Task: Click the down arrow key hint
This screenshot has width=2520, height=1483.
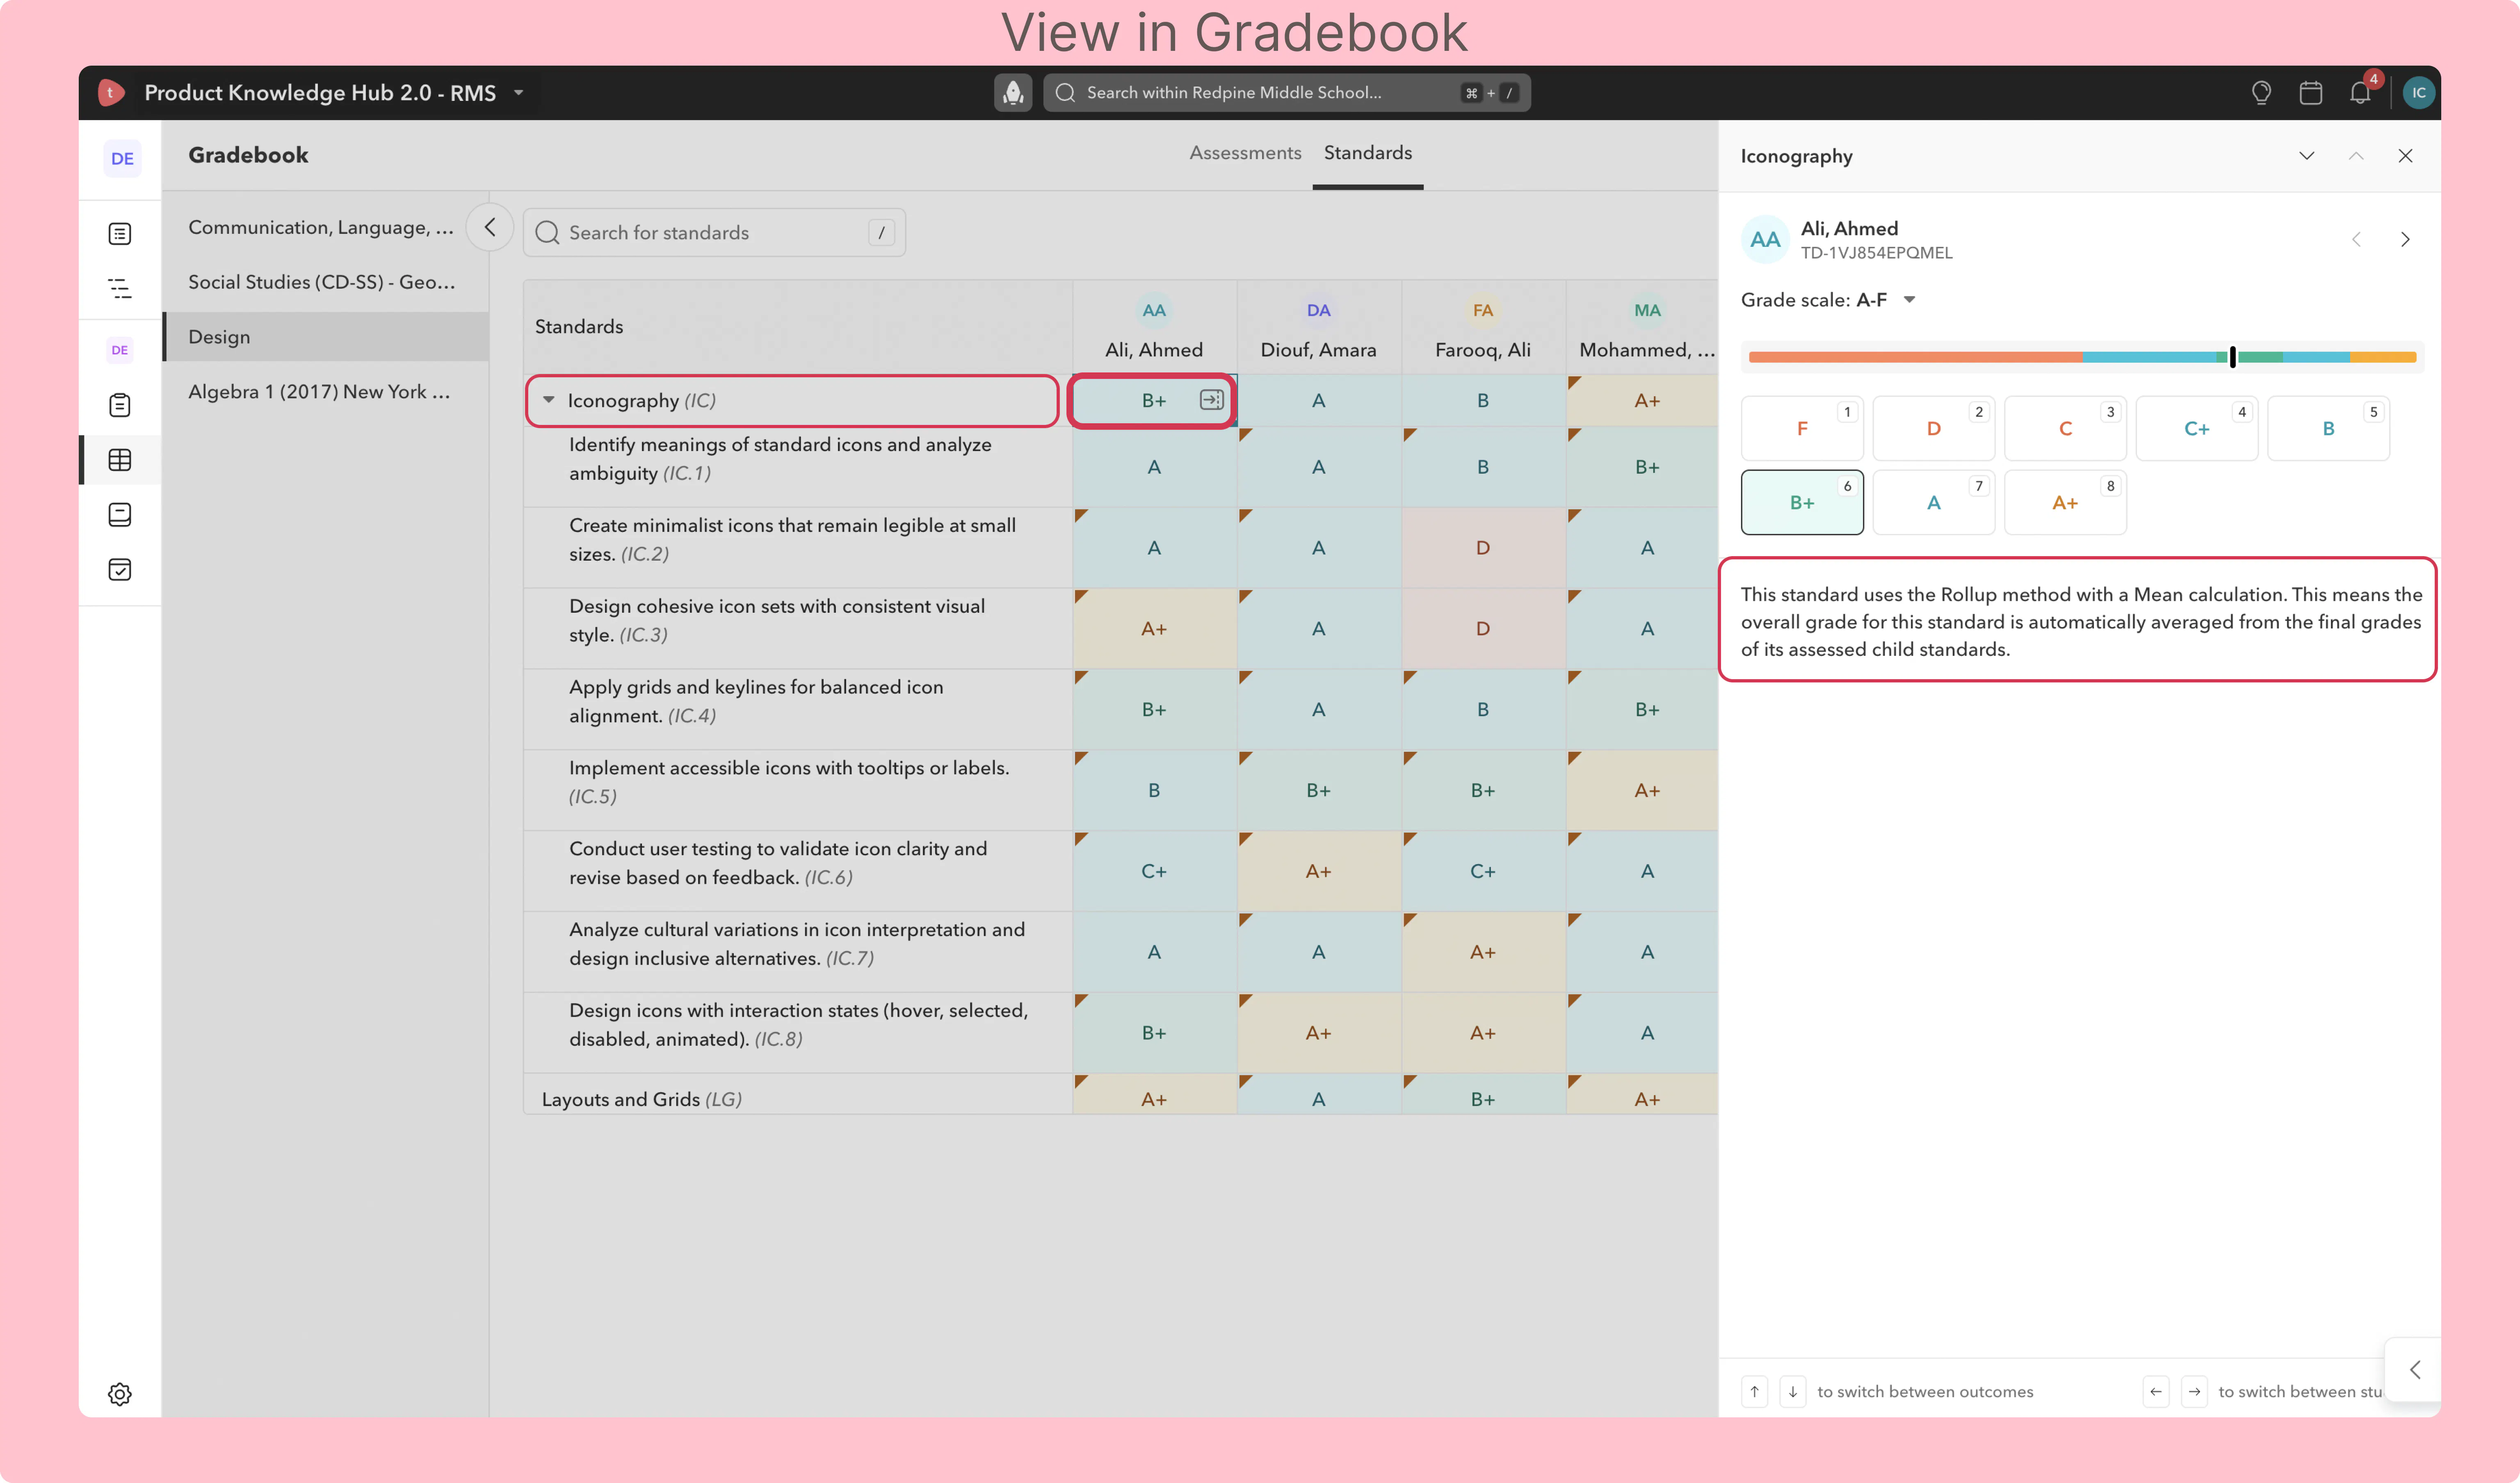Action: click(x=1793, y=1391)
